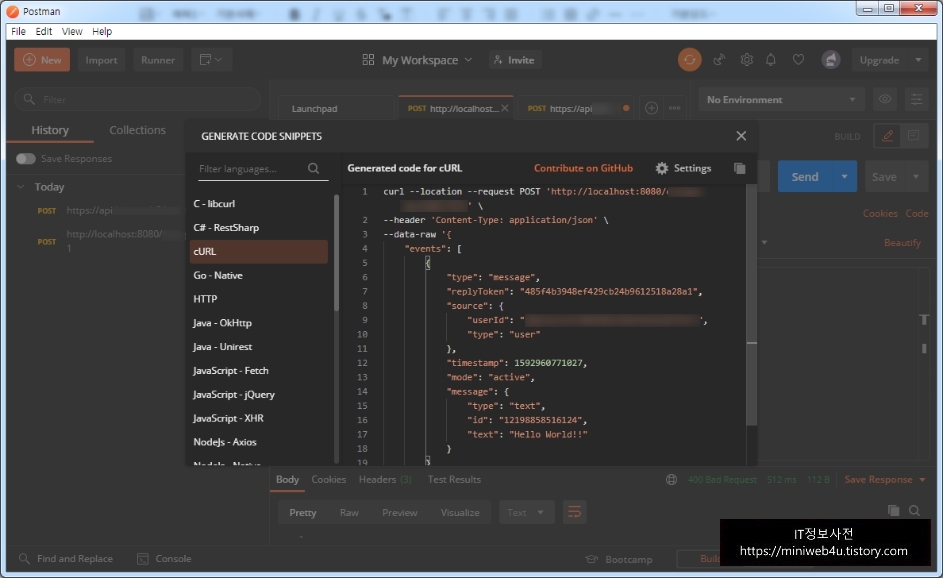
Task: Click the Runner button
Action: click(x=158, y=60)
